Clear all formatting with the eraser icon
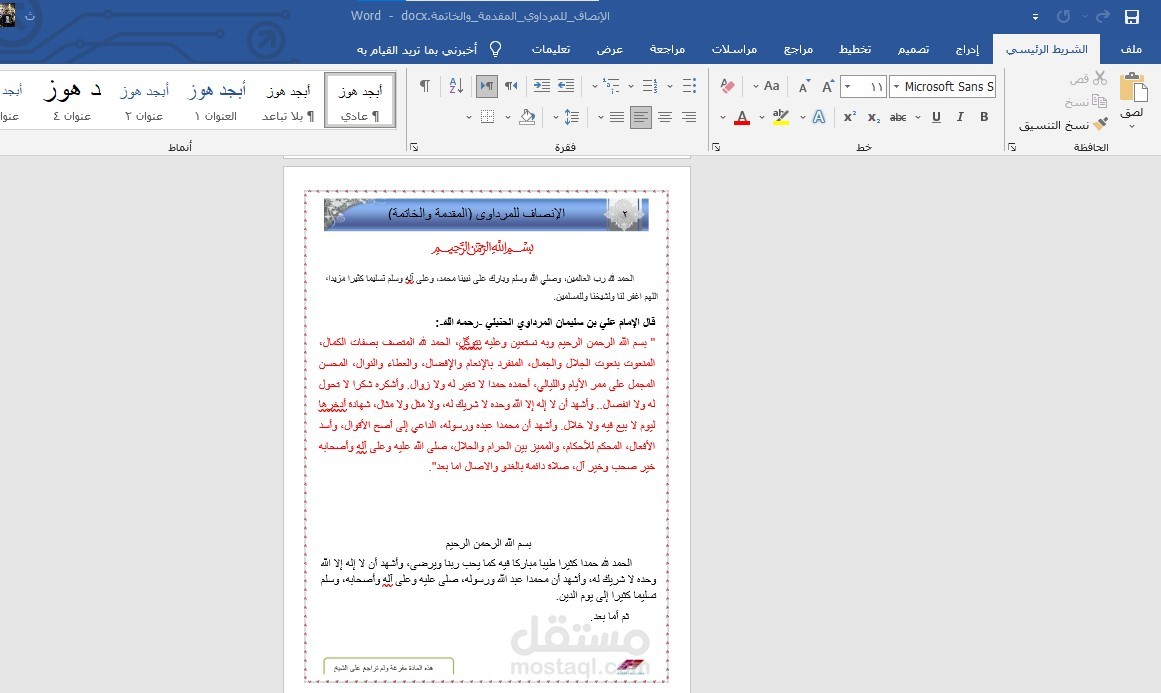Image resolution: width=1161 pixels, height=693 pixels. point(727,87)
